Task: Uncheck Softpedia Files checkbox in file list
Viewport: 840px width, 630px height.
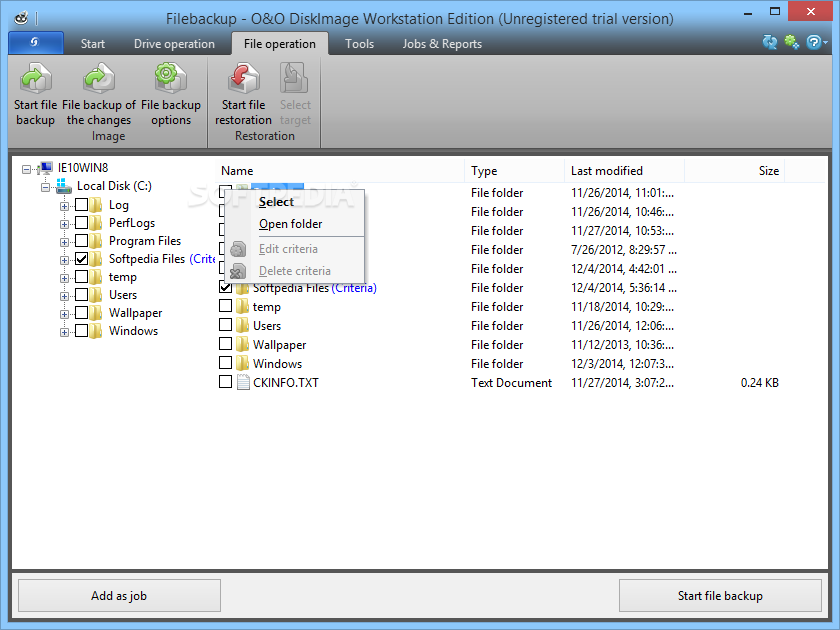Action: point(226,288)
